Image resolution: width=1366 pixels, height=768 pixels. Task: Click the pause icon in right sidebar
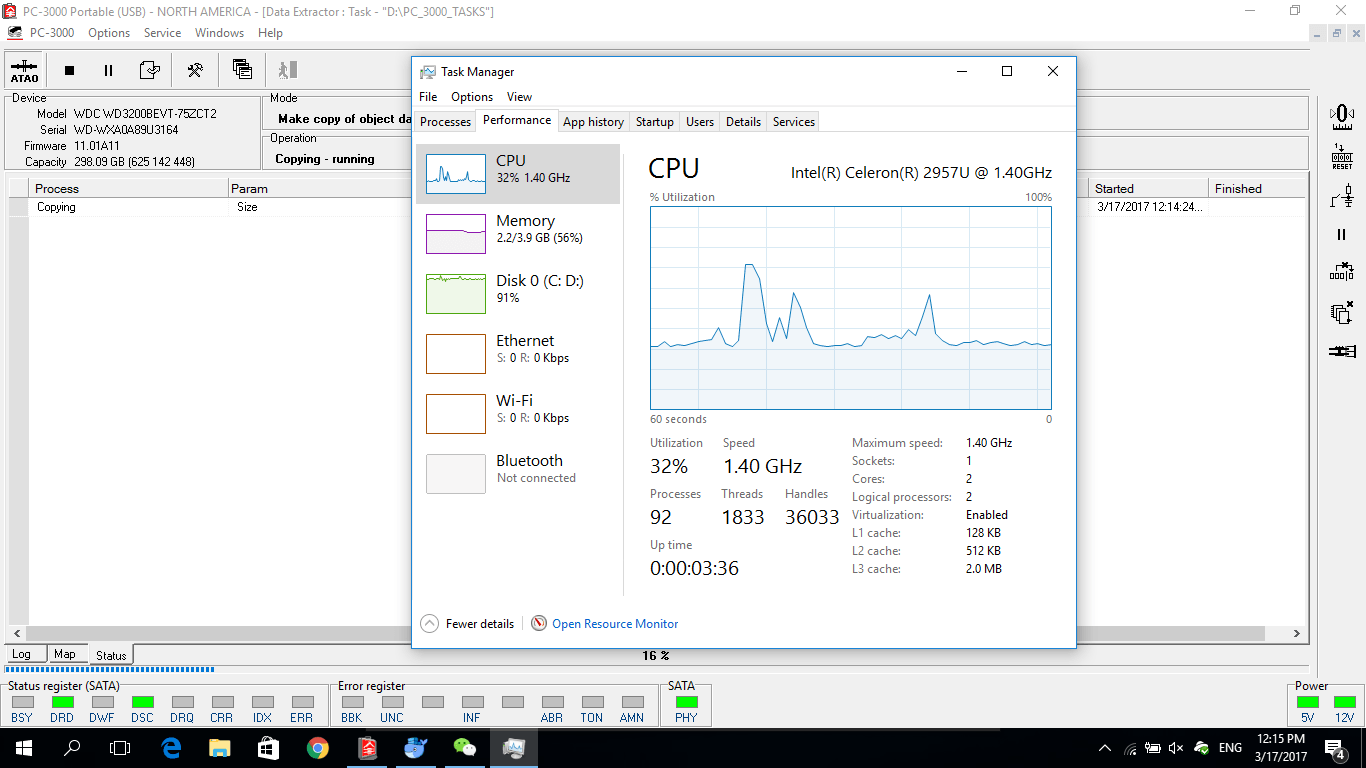point(1342,235)
